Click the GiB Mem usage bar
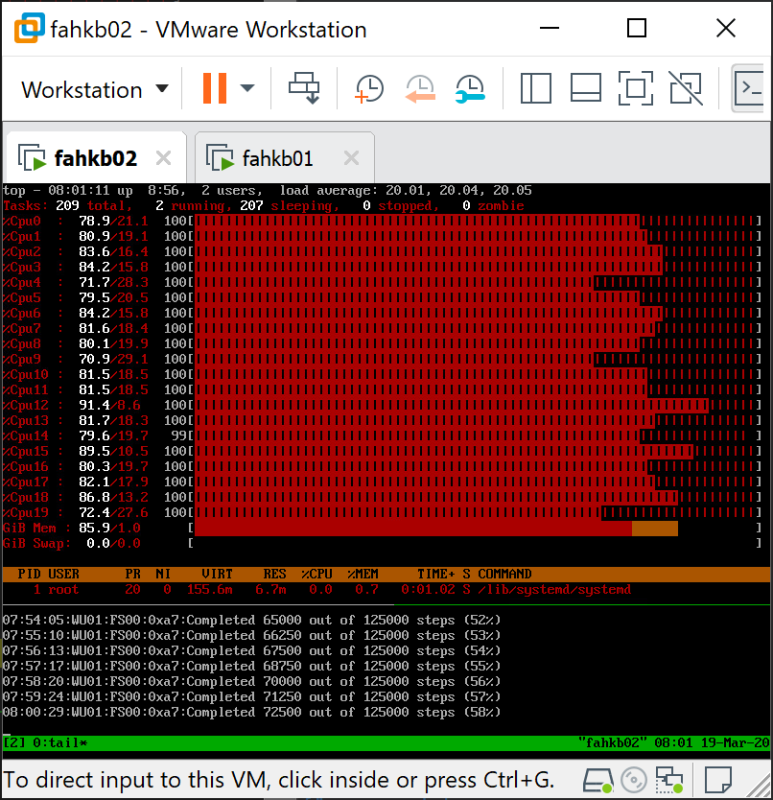The height and width of the screenshot is (800, 773). click(x=436, y=528)
